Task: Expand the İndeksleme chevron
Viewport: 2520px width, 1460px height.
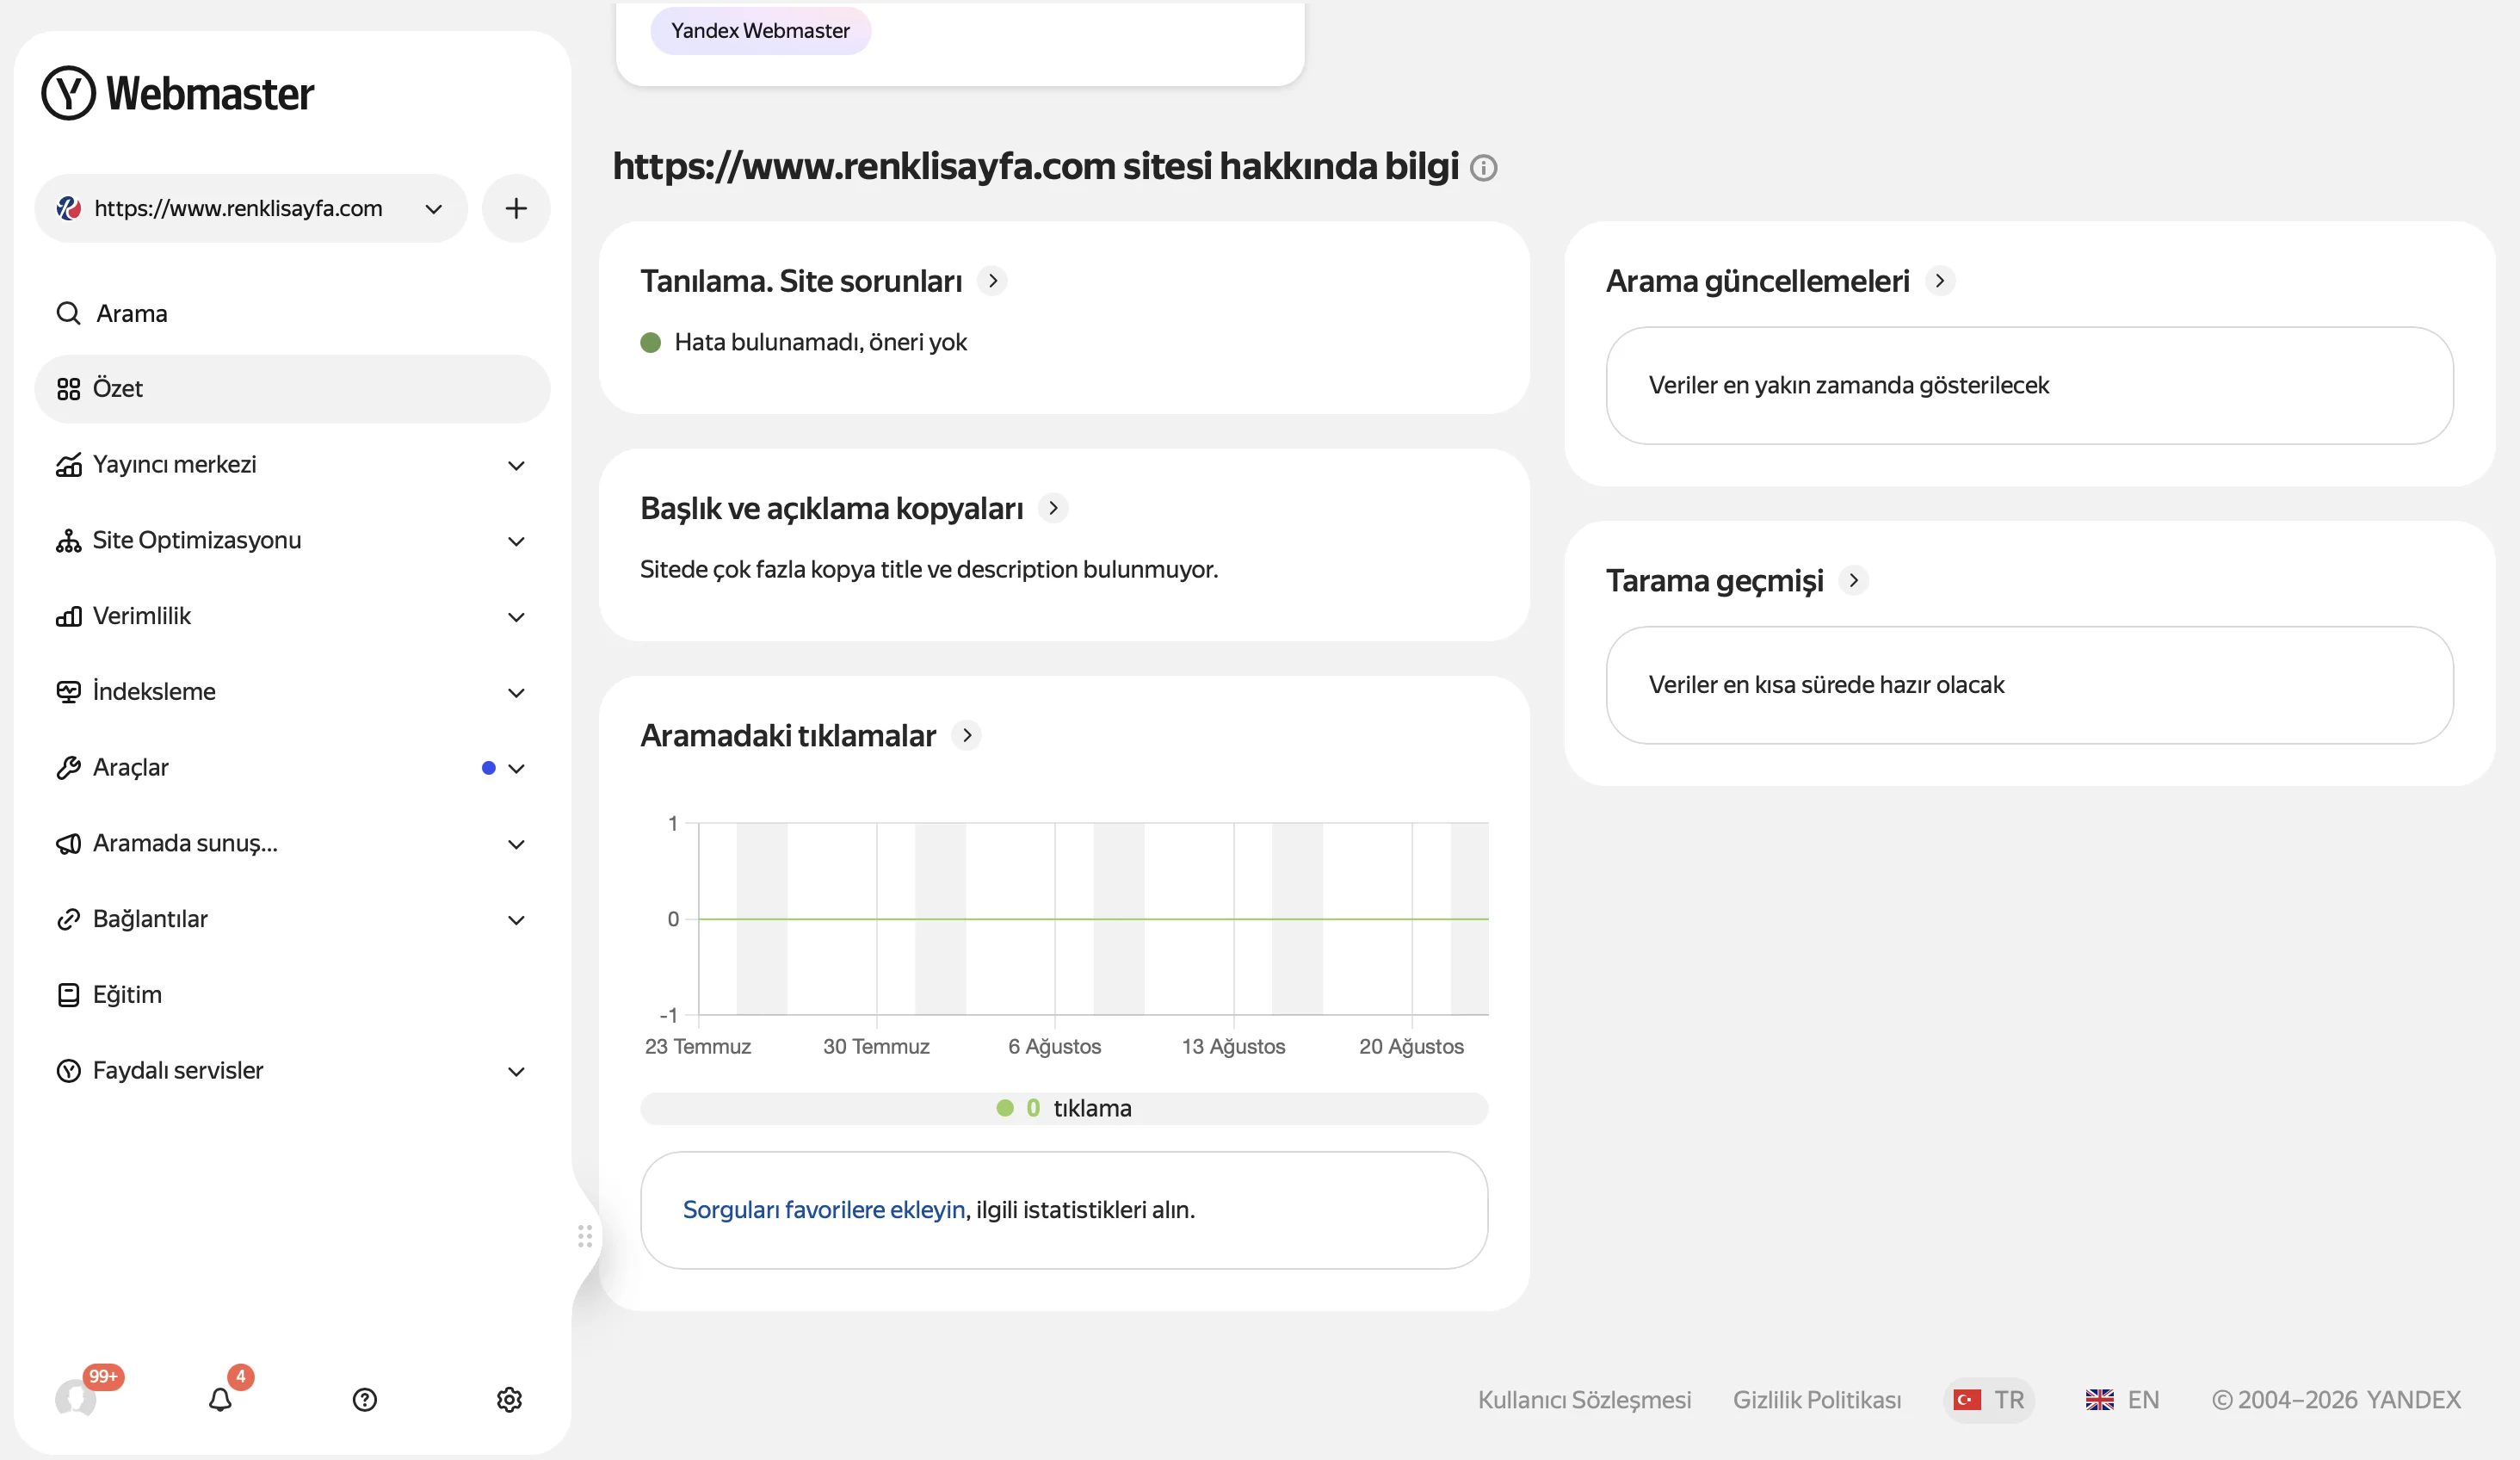Action: point(516,693)
